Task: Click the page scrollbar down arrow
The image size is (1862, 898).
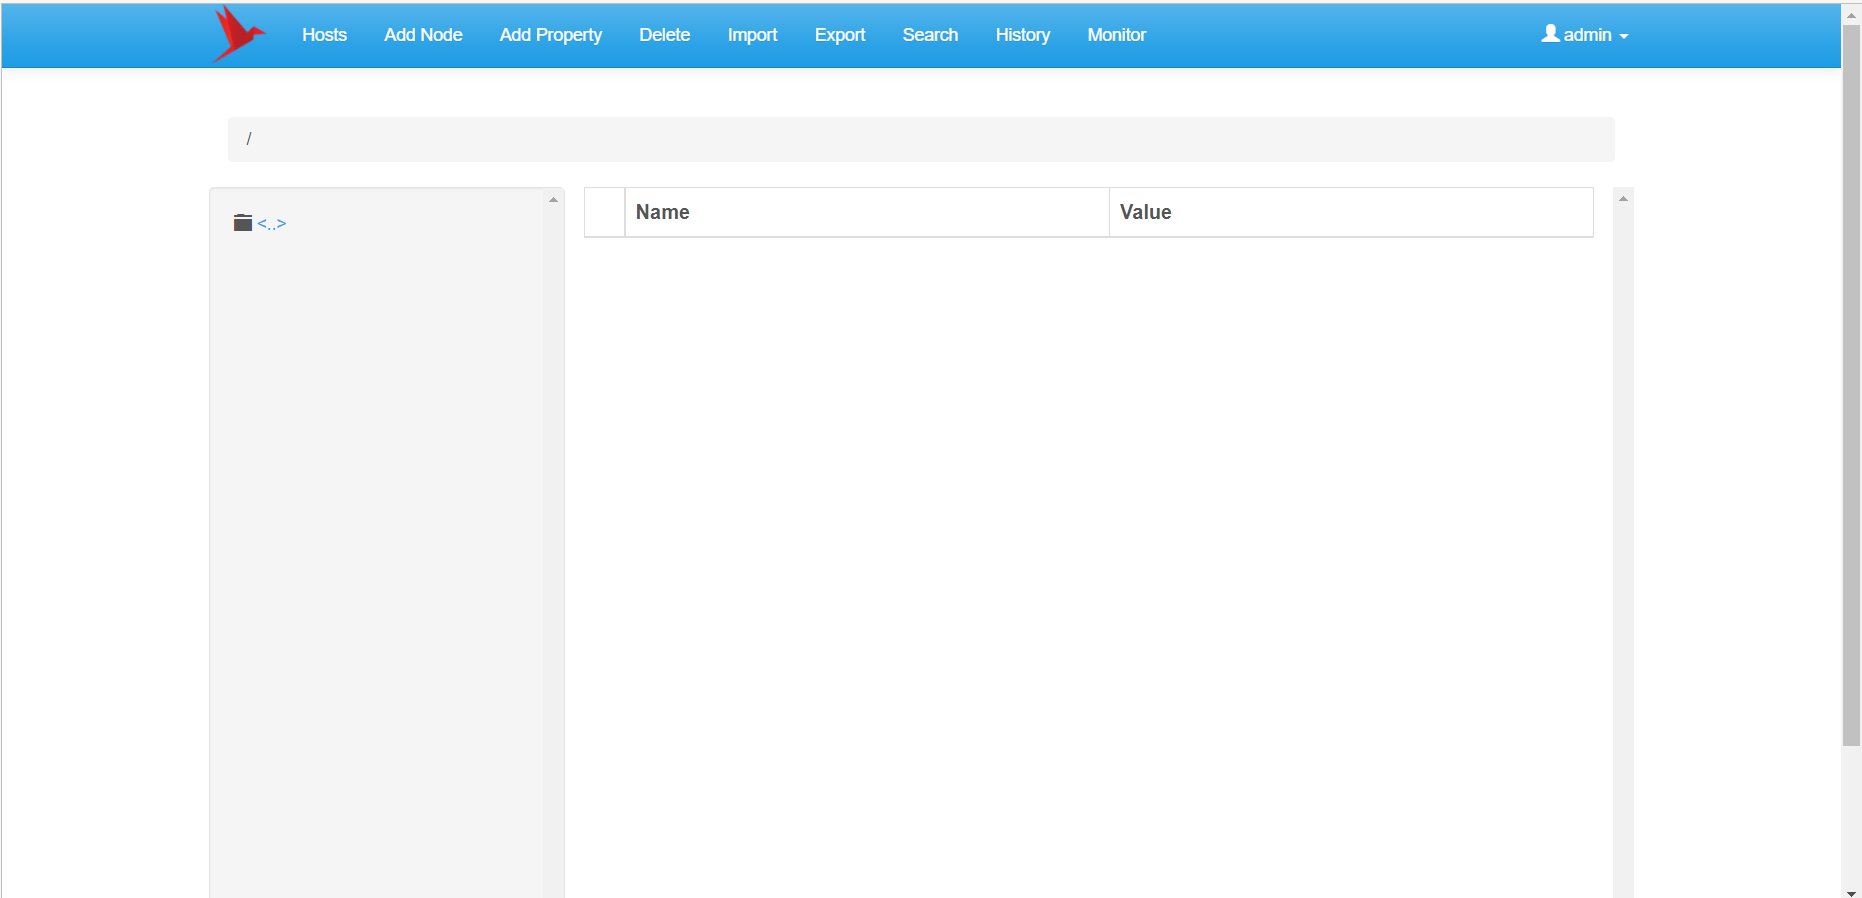Action: [x=1851, y=892]
